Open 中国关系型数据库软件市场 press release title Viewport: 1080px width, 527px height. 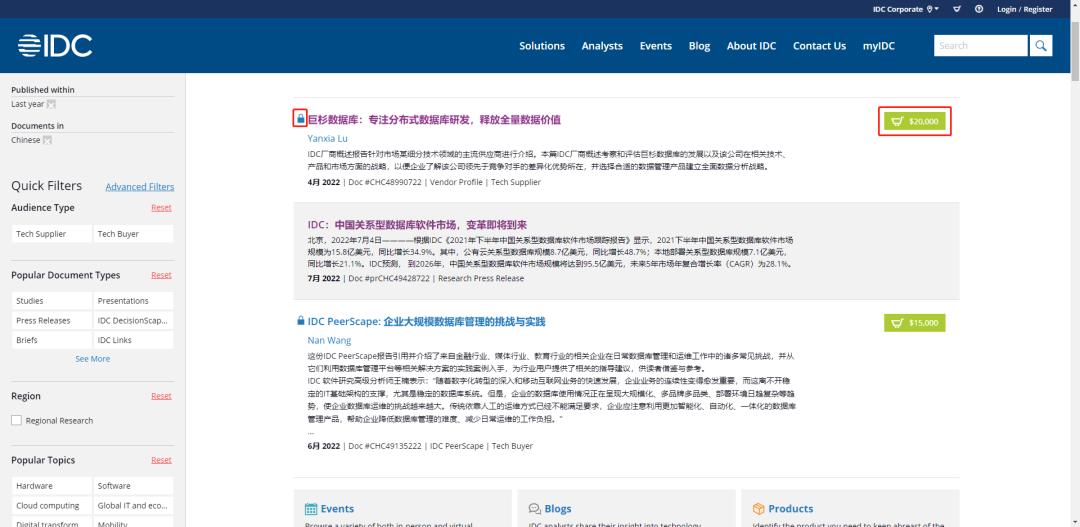417,225
